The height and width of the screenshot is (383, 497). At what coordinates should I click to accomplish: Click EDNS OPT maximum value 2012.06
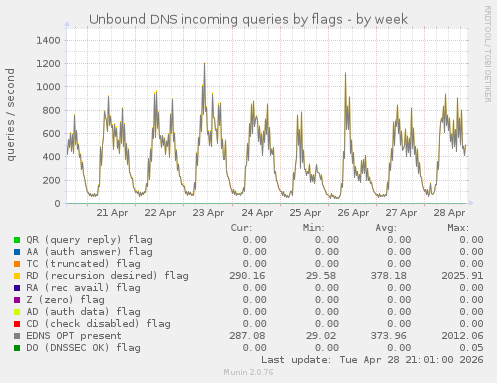point(462,336)
